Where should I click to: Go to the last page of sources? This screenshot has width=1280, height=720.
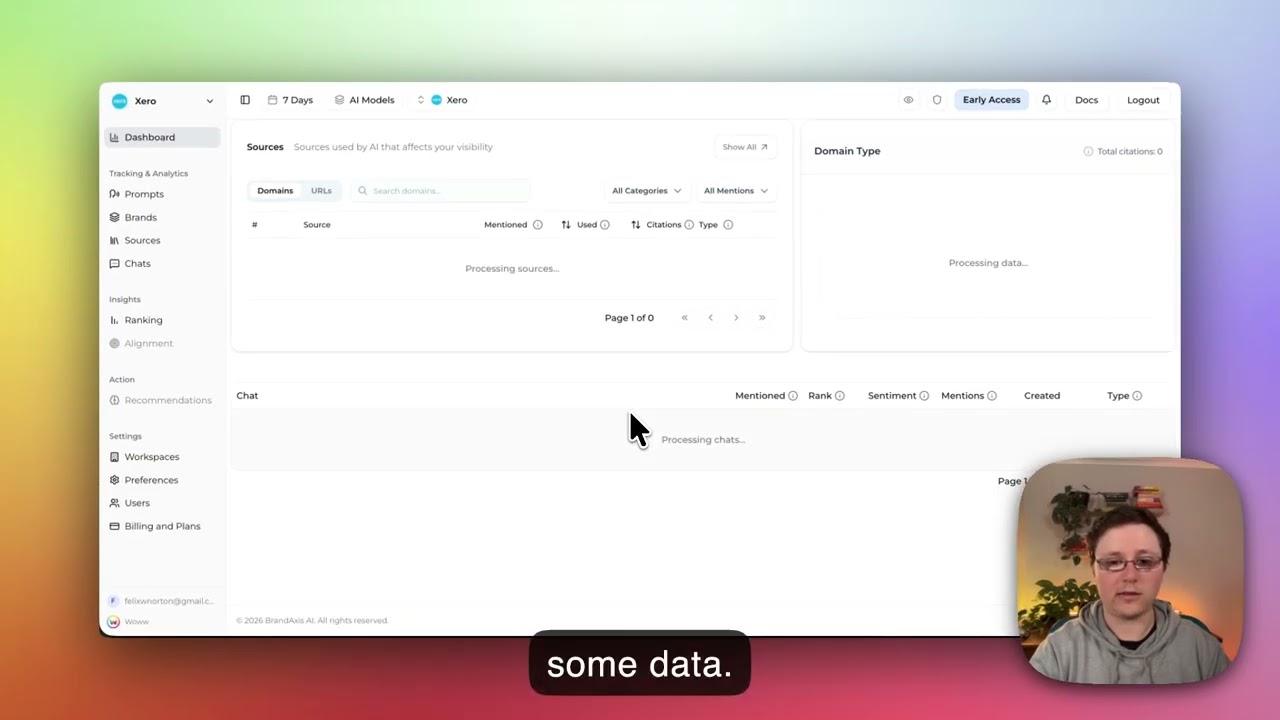(x=762, y=318)
